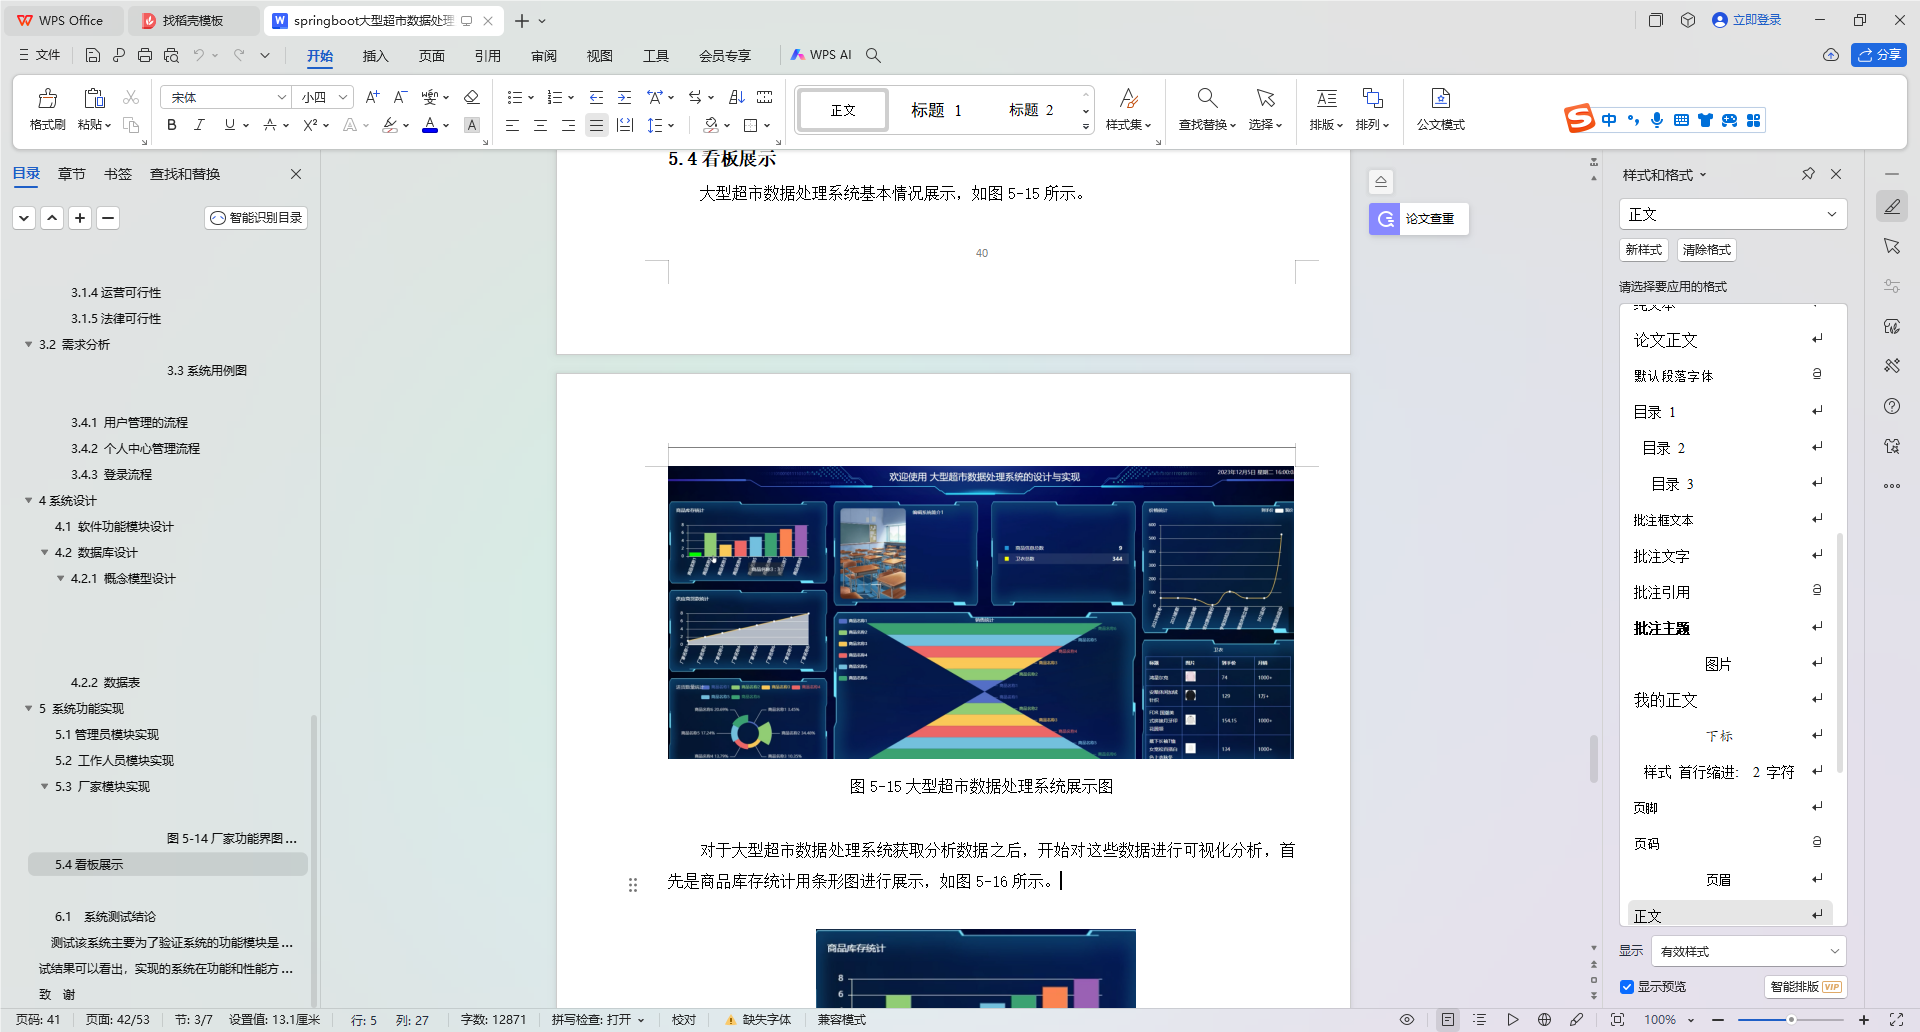Increase paragraph indent
The height and width of the screenshot is (1032, 1920).
point(624,97)
